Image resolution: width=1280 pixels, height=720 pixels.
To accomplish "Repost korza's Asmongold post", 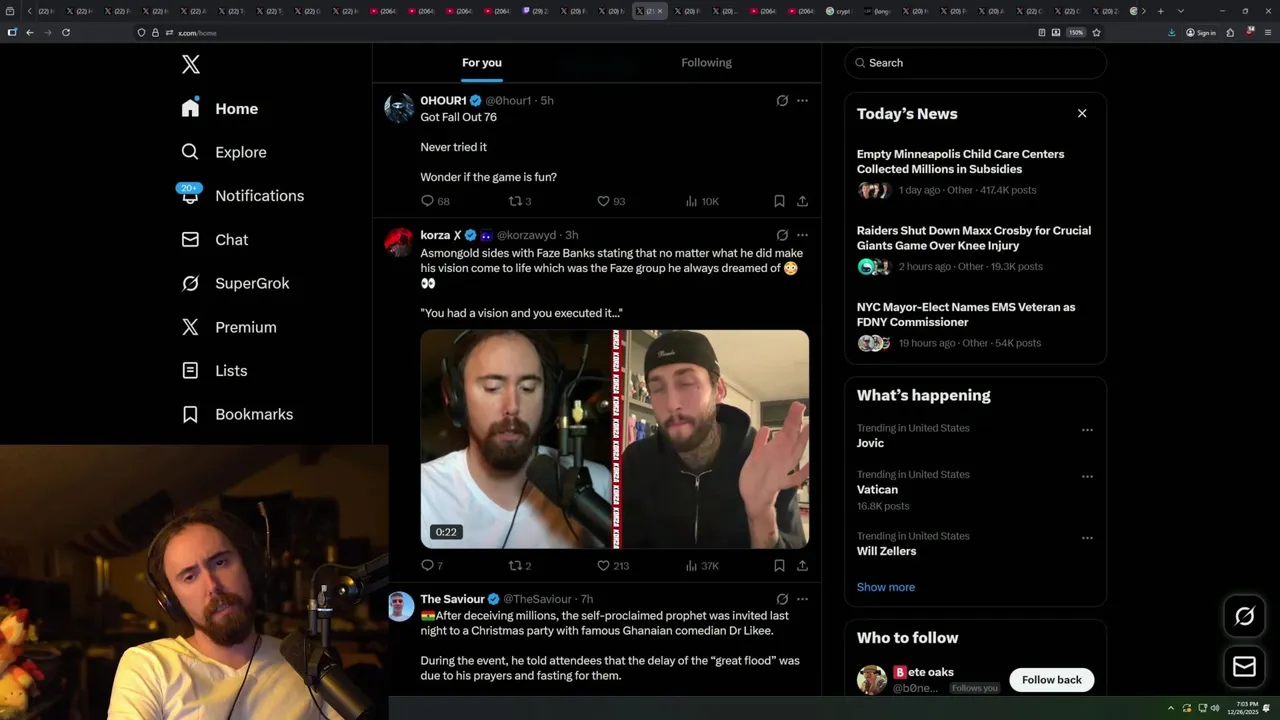I will [520, 566].
